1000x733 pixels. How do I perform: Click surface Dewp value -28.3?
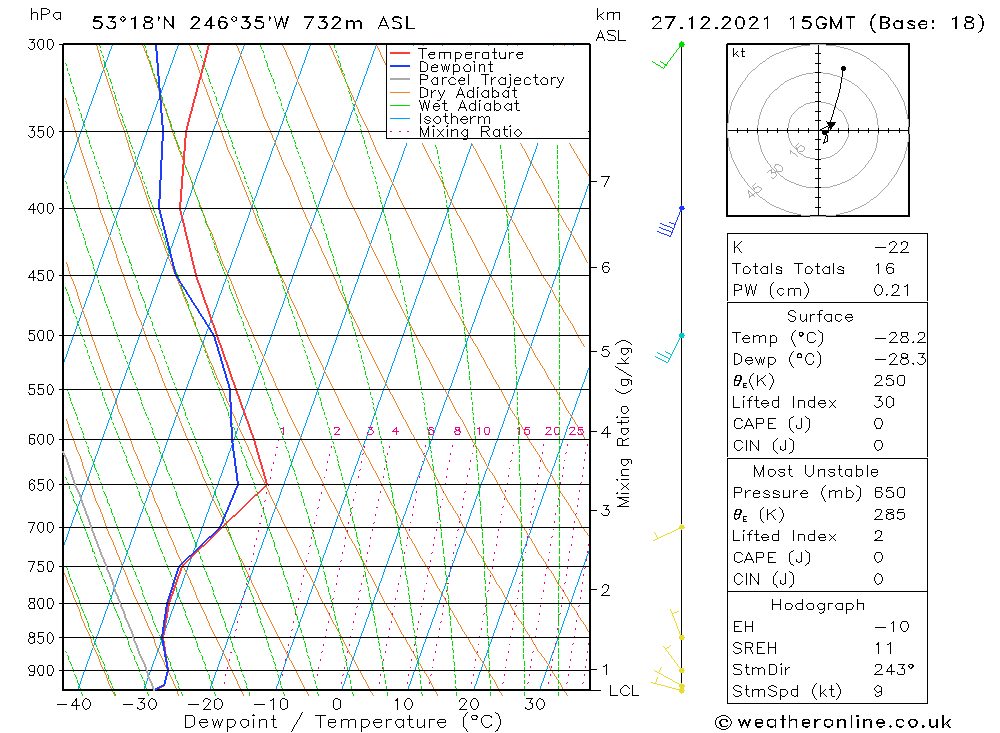click(900, 359)
